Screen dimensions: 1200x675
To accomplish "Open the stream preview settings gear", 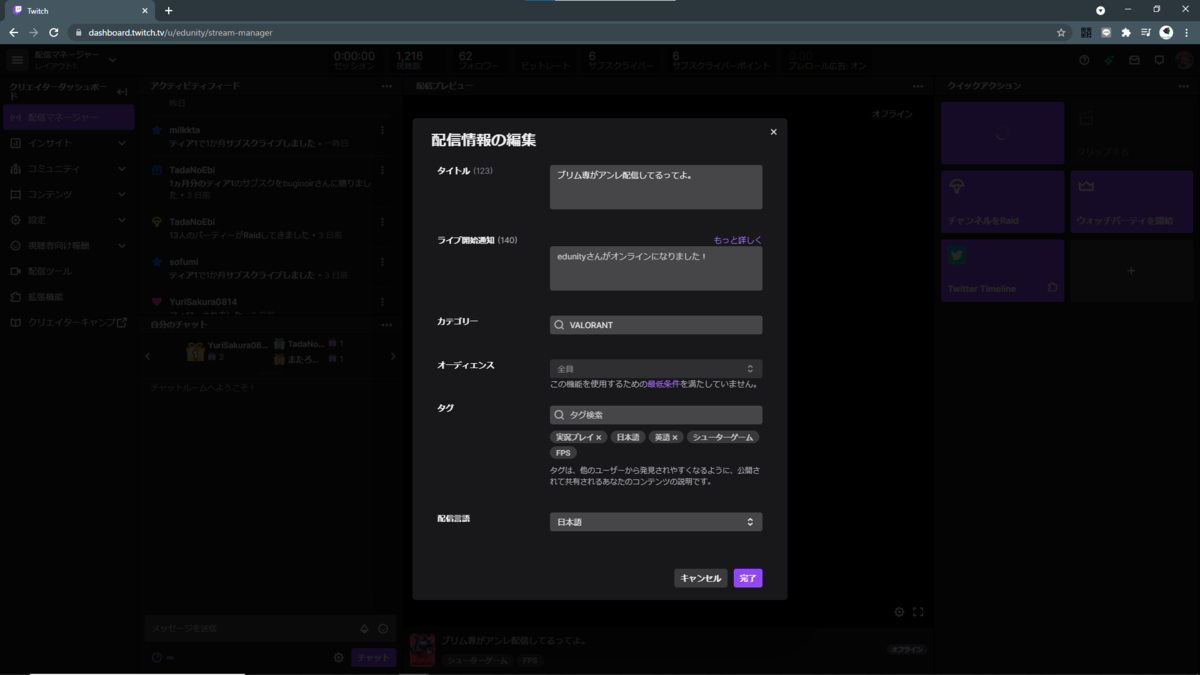I will pos(899,612).
